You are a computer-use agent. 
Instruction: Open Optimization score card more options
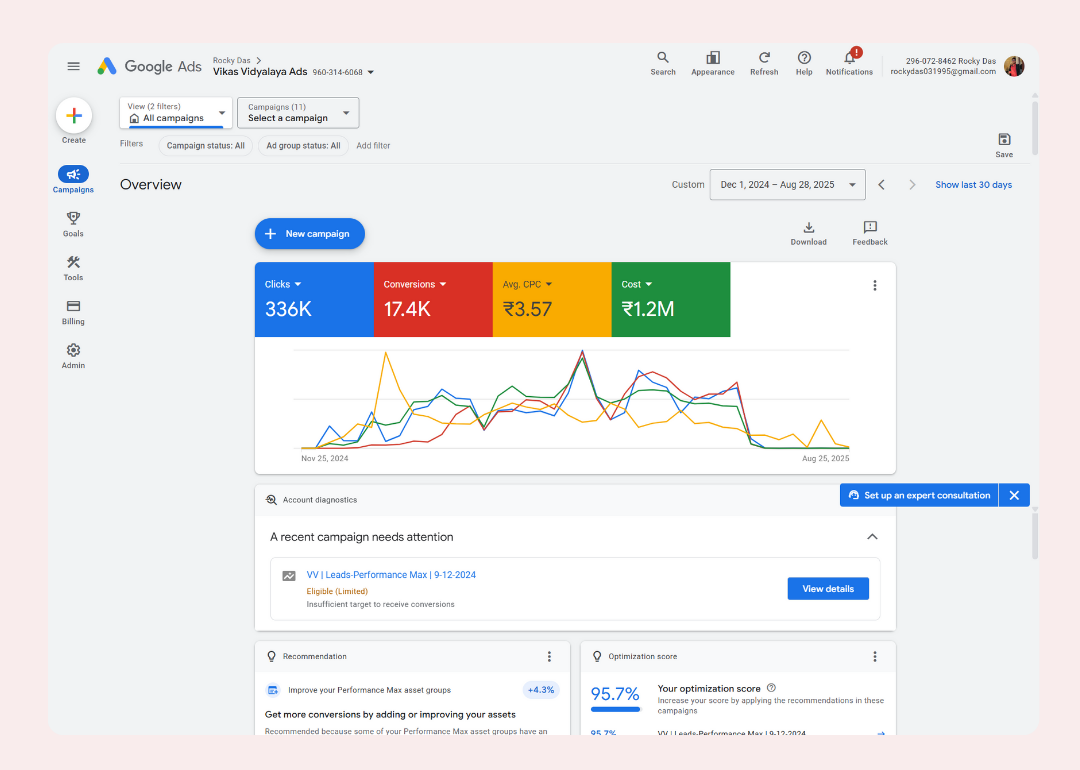click(875, 656)
